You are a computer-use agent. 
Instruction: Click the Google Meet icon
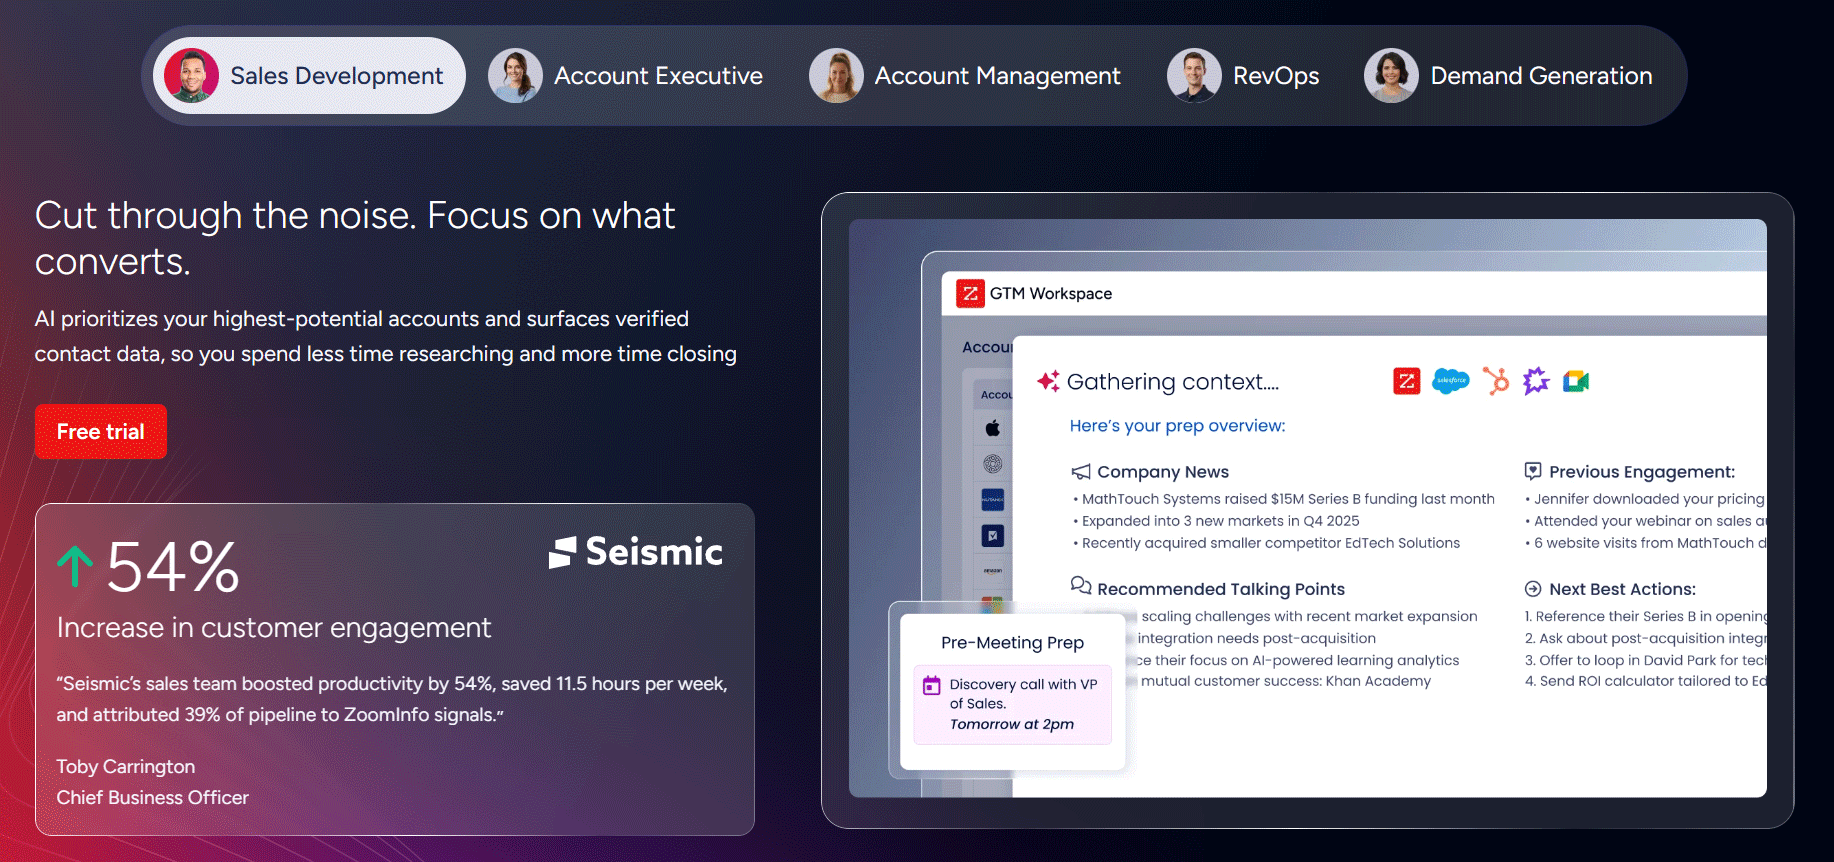coord(1576,381)
